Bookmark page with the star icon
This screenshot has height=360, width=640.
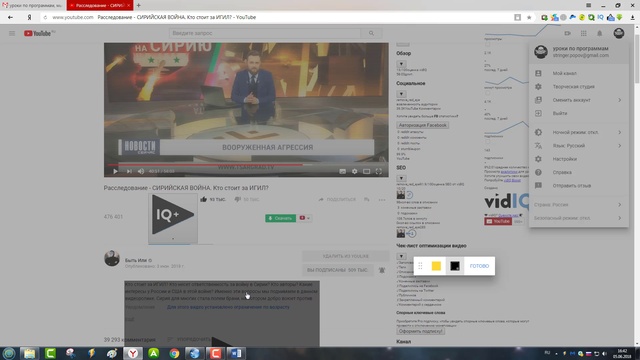click(x=529, y=17)
